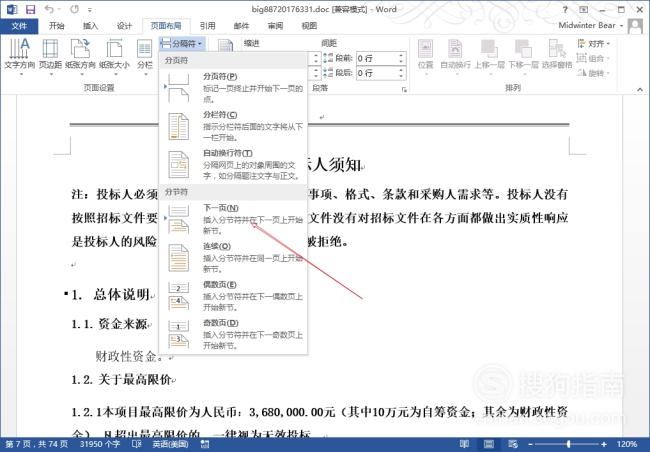Switch to the 设计 (Design) tab
Viewport: 650px width, 452px height.
pos(124,26)
